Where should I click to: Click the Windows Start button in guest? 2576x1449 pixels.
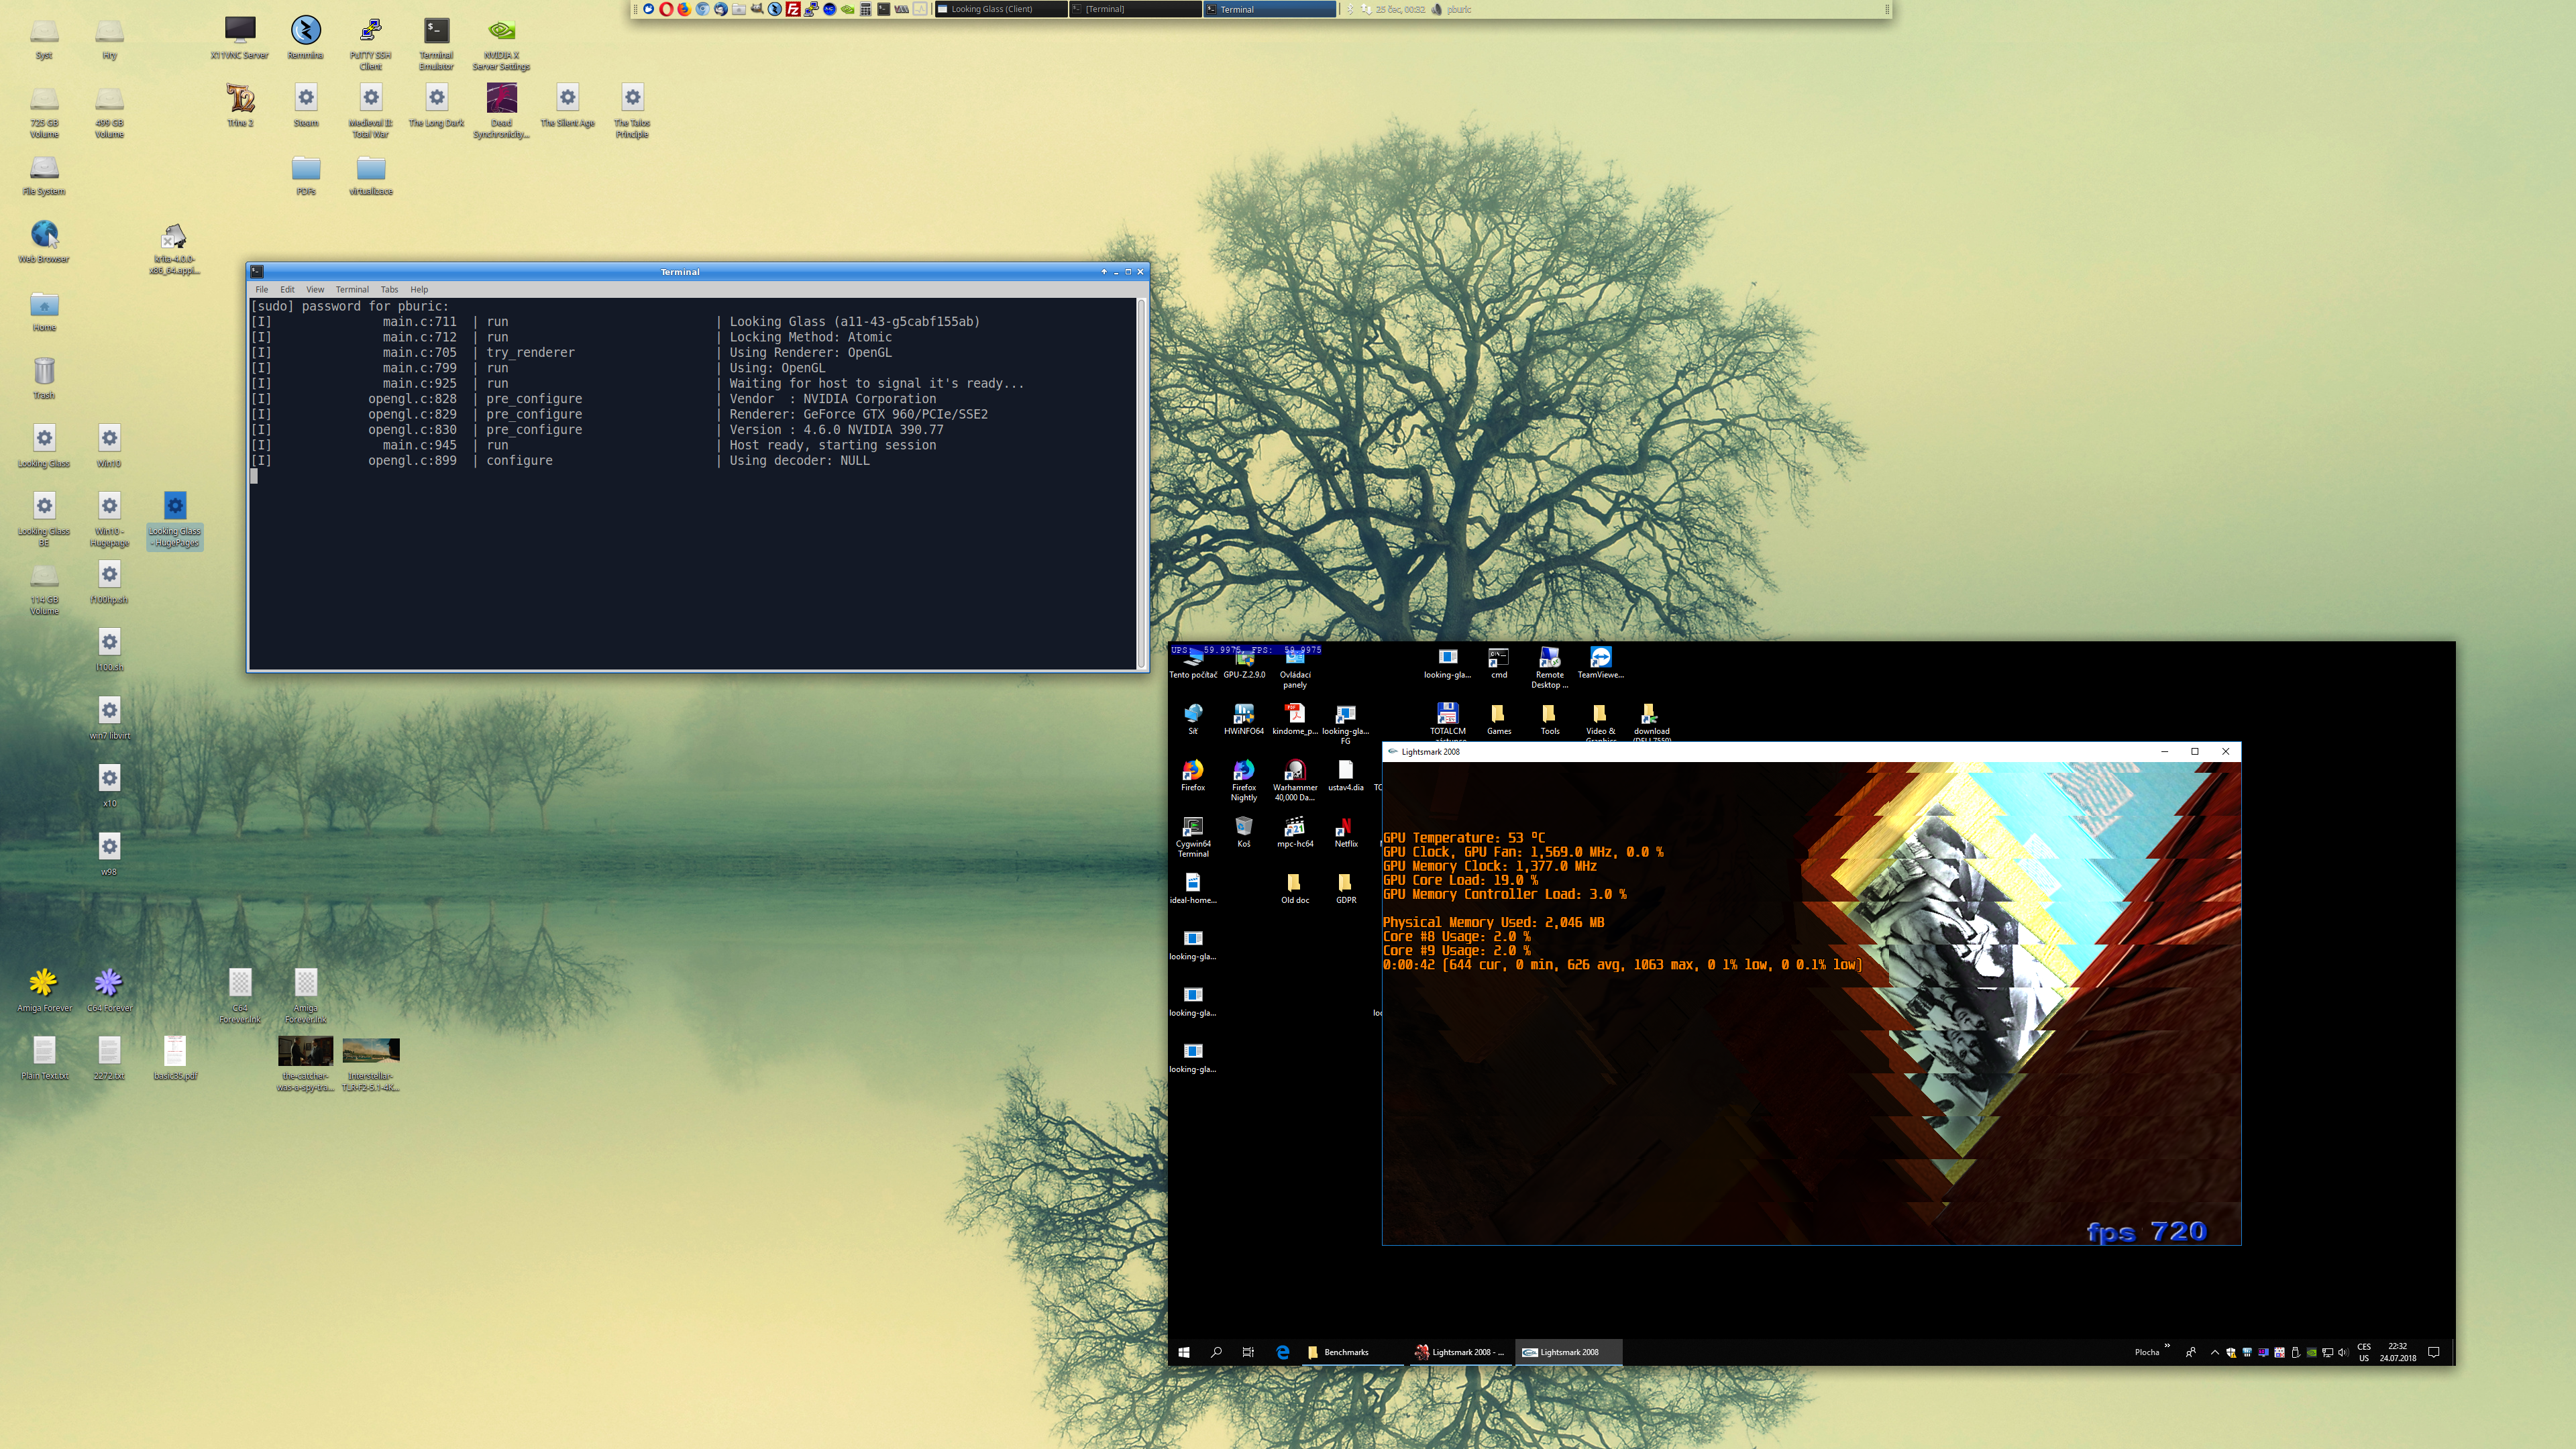tap(1184, 1352)
